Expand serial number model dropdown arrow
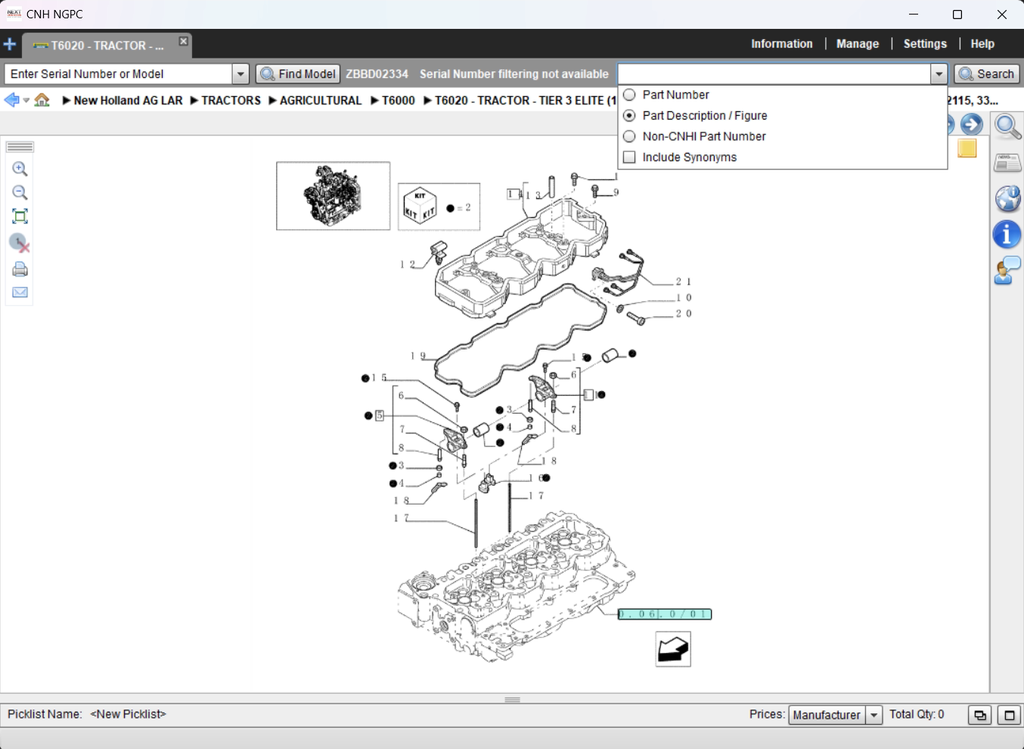The image size is (1024, 749). [240, 74]
